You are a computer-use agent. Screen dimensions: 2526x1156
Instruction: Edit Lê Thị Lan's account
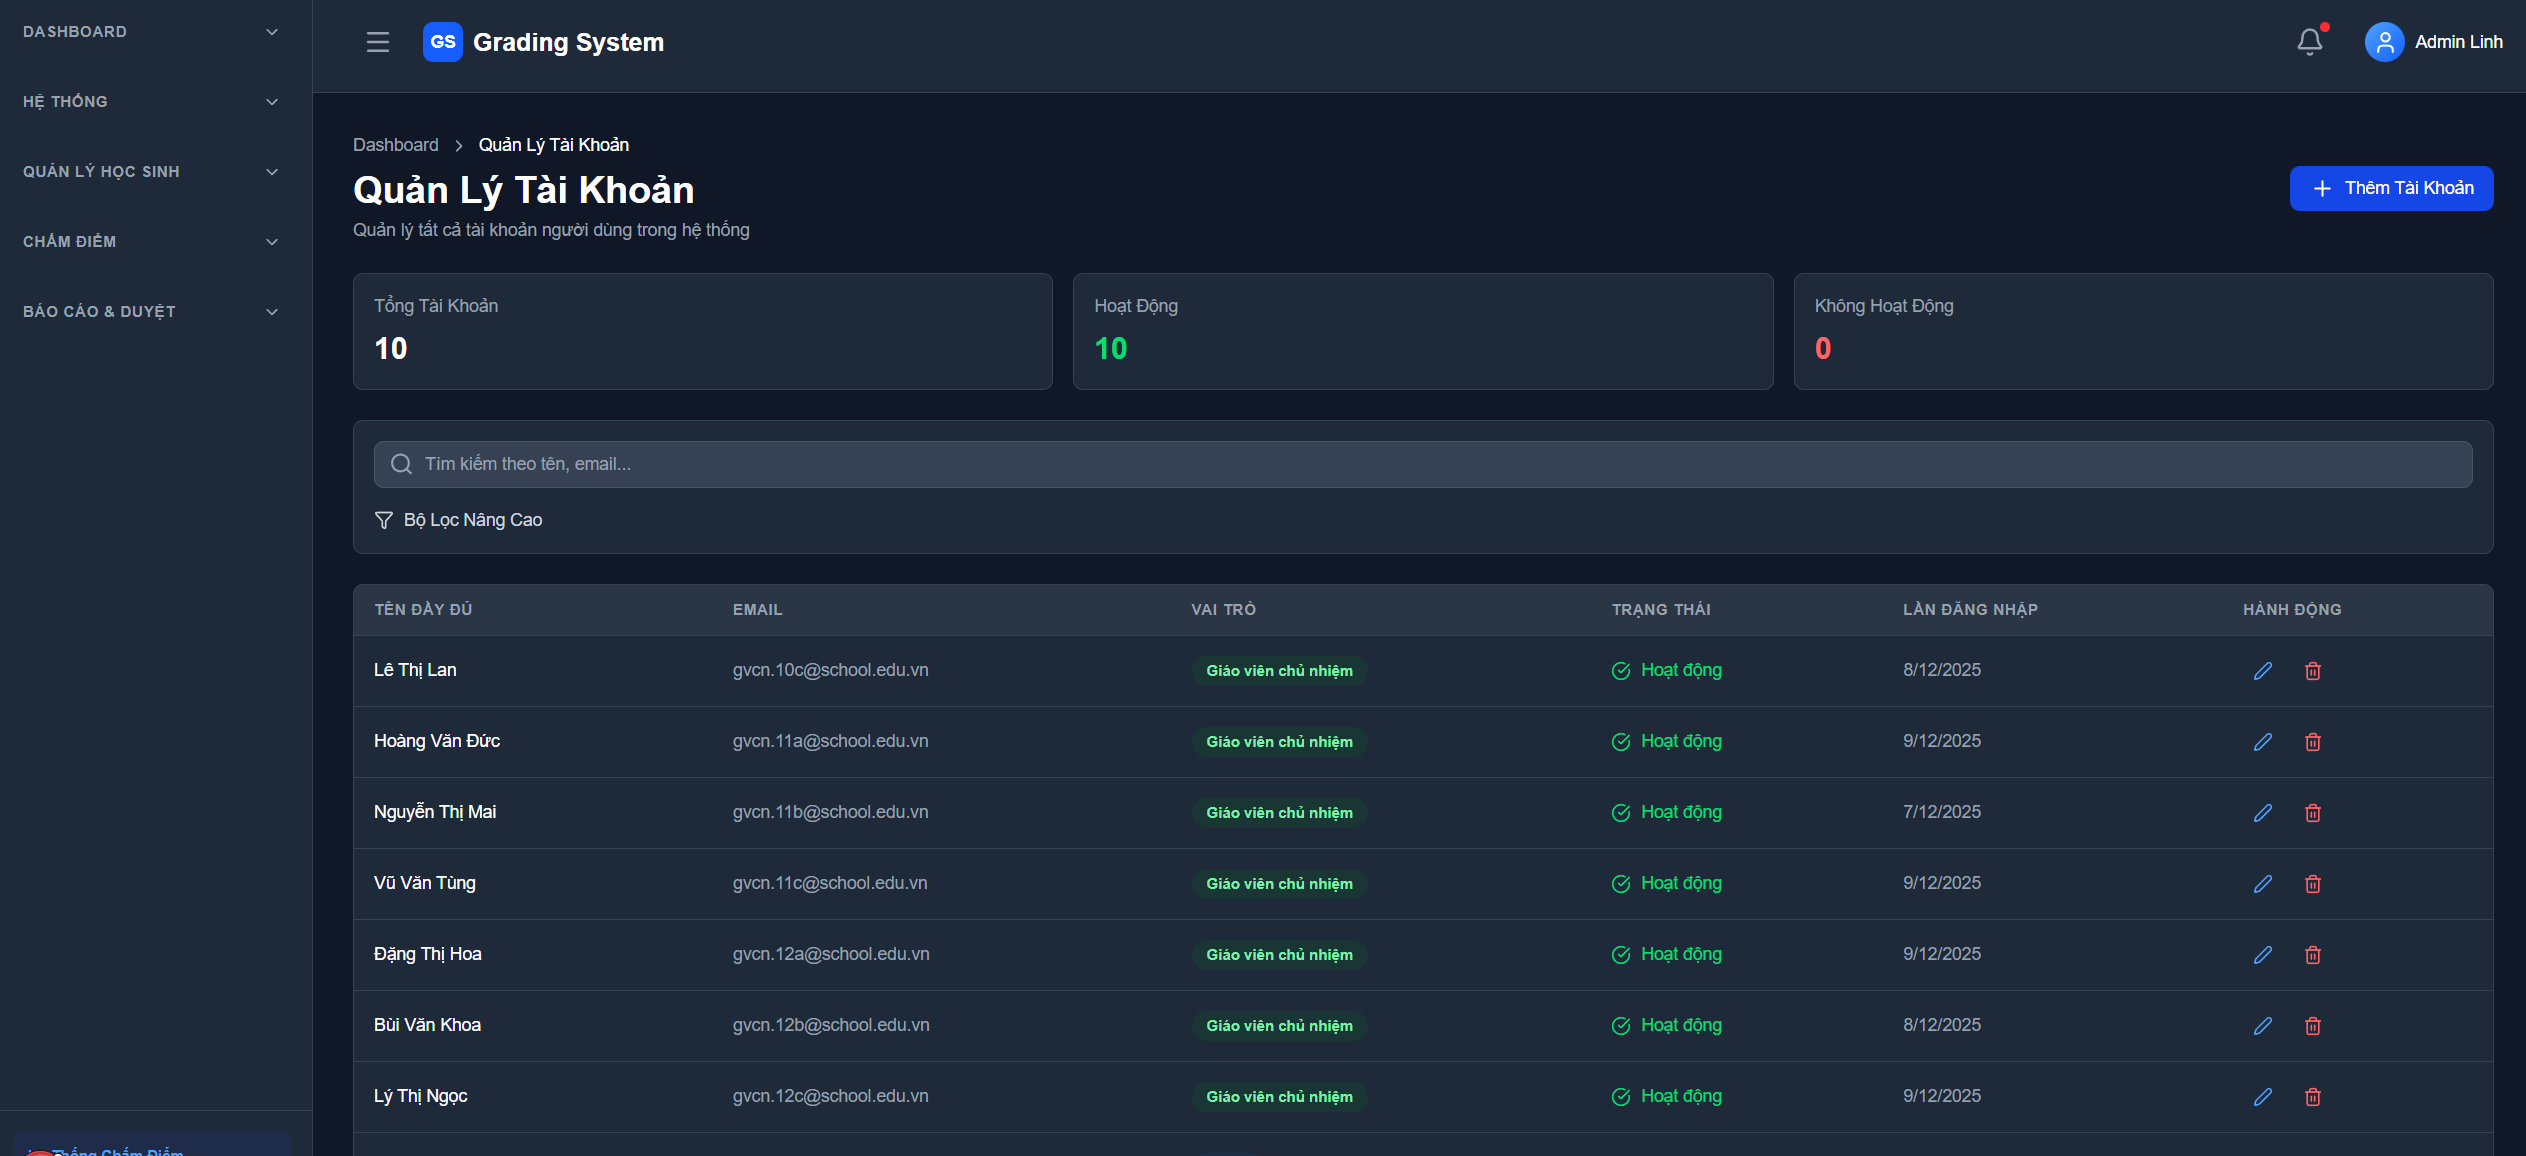click(x=2262, y=671)
